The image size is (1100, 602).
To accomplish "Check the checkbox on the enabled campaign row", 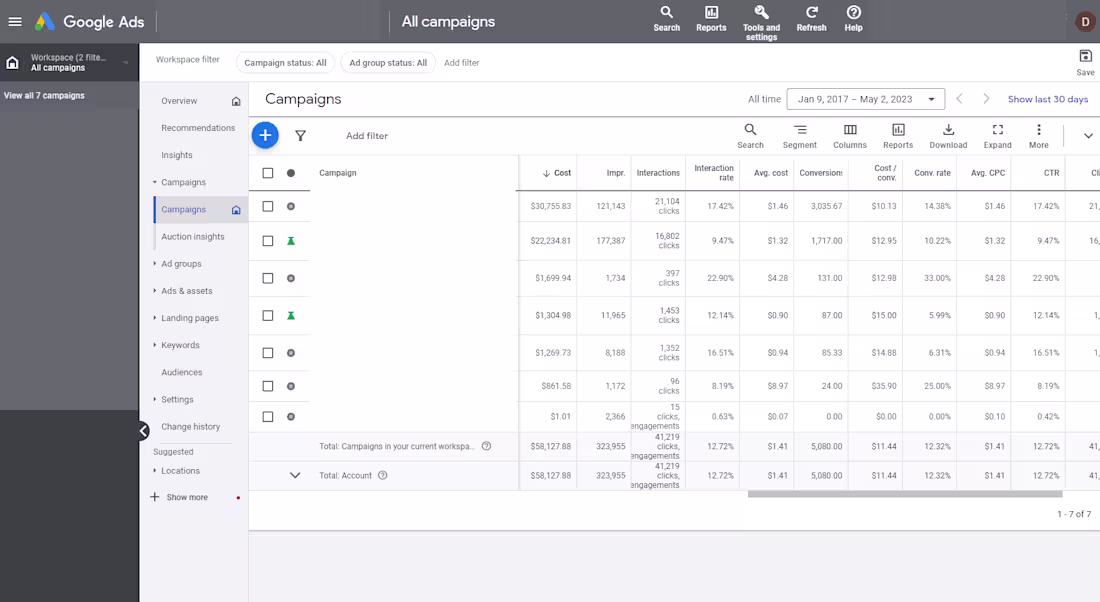I will pyautogui.click(x=265, y=240).
